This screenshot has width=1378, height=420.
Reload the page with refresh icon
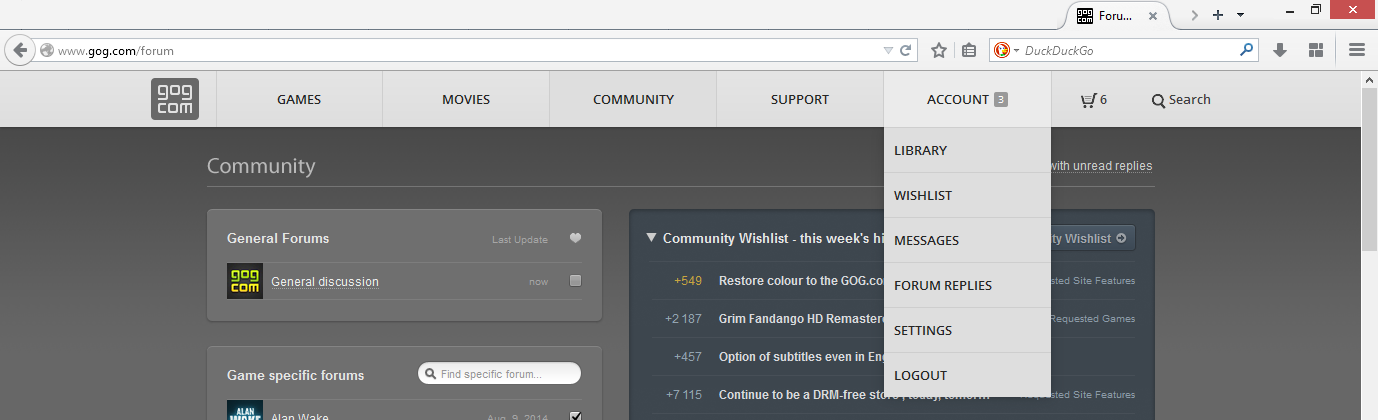click(x=906, y=50)
